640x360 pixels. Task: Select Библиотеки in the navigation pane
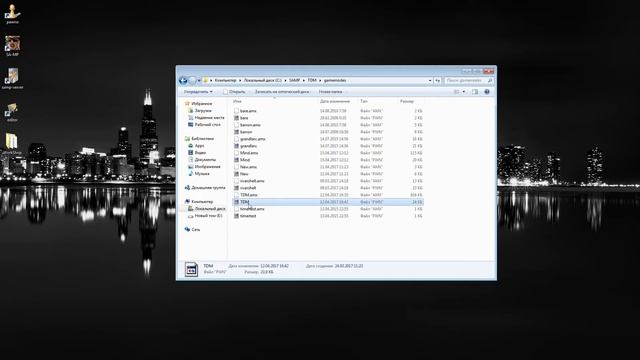coord(202,139)
